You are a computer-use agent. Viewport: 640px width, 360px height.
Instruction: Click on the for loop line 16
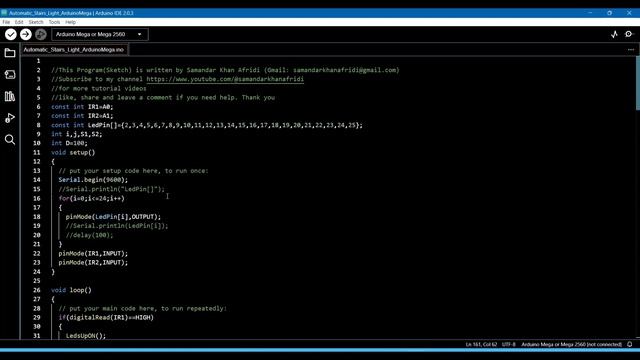(x=91, y=198)
